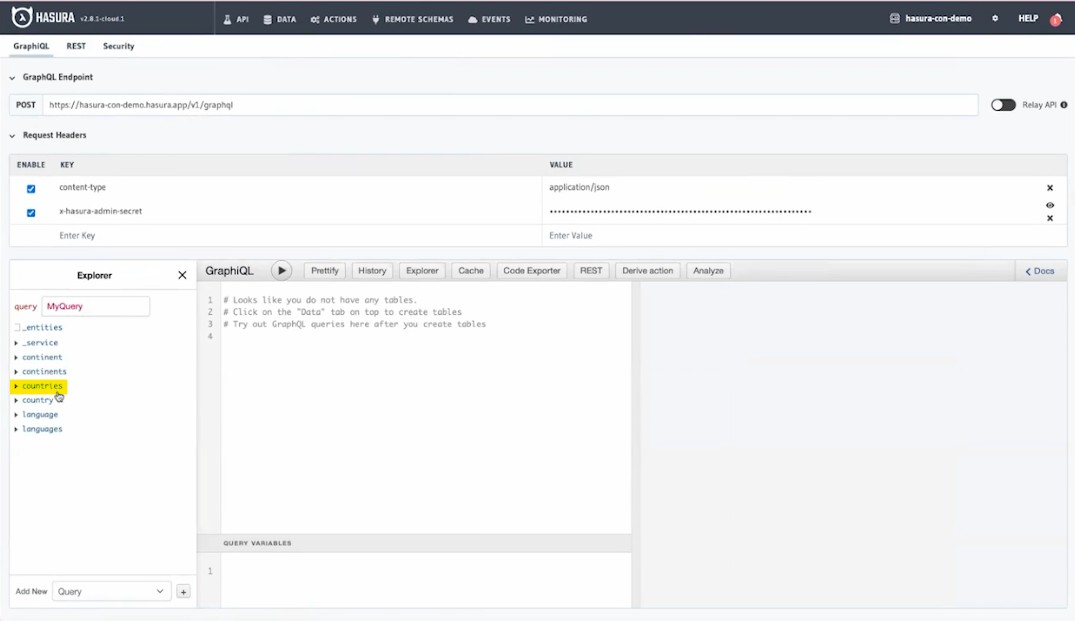Click the Prettify button
Image resolution: width=1075 pixels, height=621 pixels.
[x=325, y=271]
